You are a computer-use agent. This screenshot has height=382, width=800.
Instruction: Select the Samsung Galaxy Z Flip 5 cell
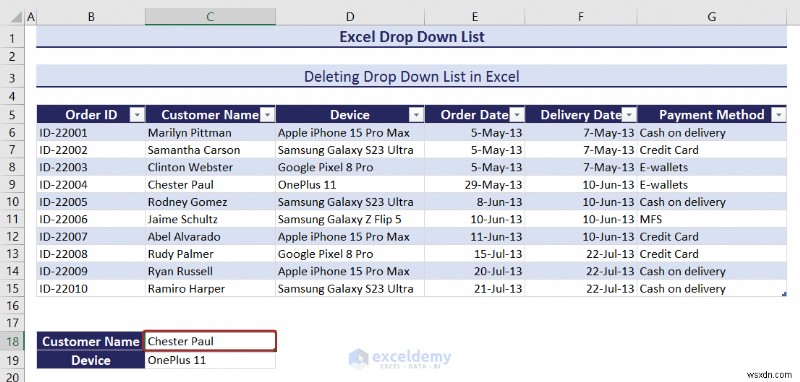click(x=350, y=219)
